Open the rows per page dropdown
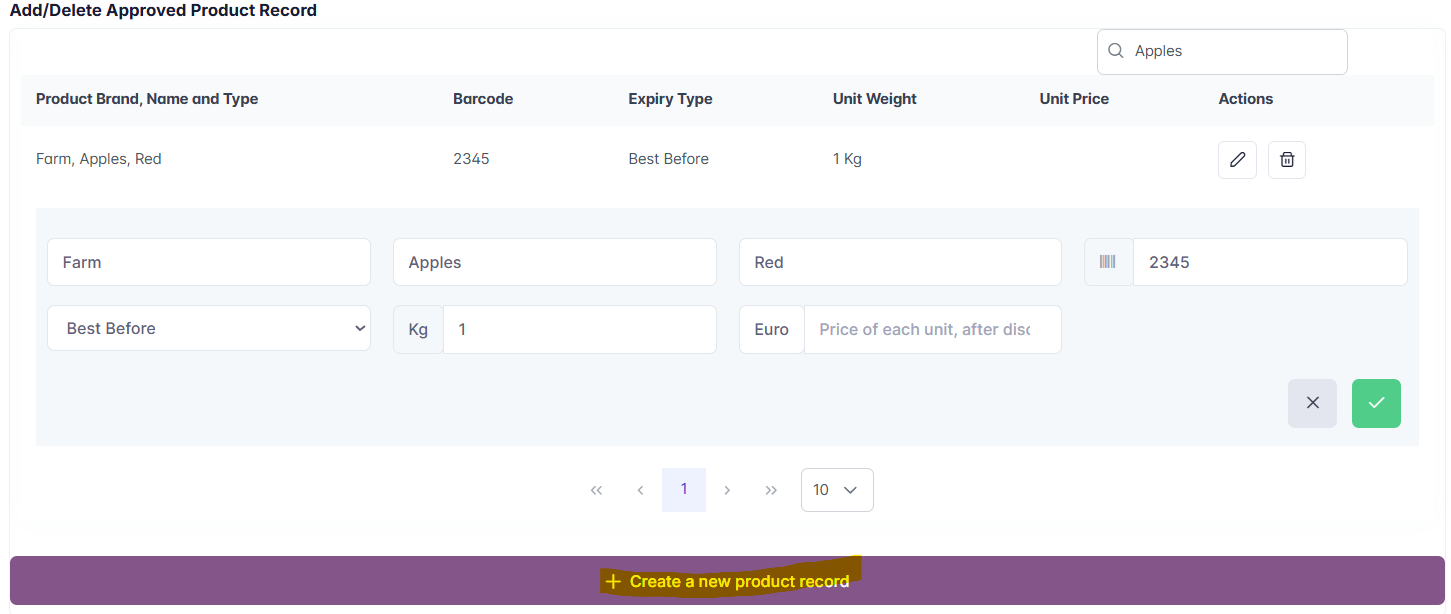Viewport: 1451px width, 614px height. 837,490
